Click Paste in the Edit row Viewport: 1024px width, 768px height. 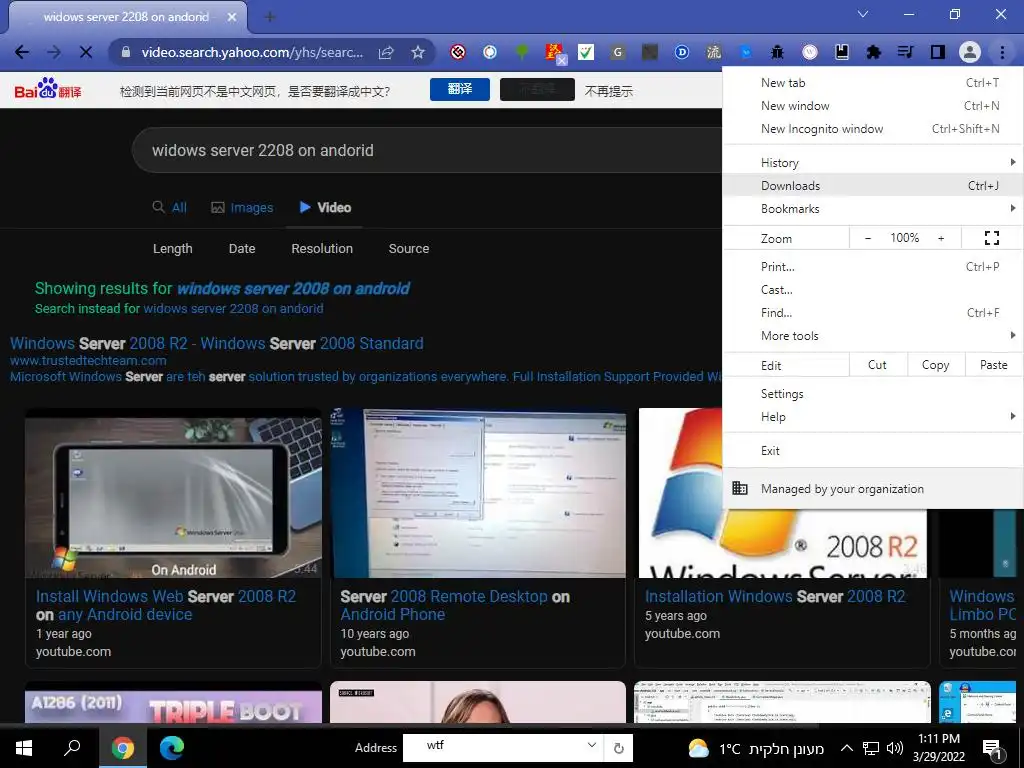[x=993, y=365]
